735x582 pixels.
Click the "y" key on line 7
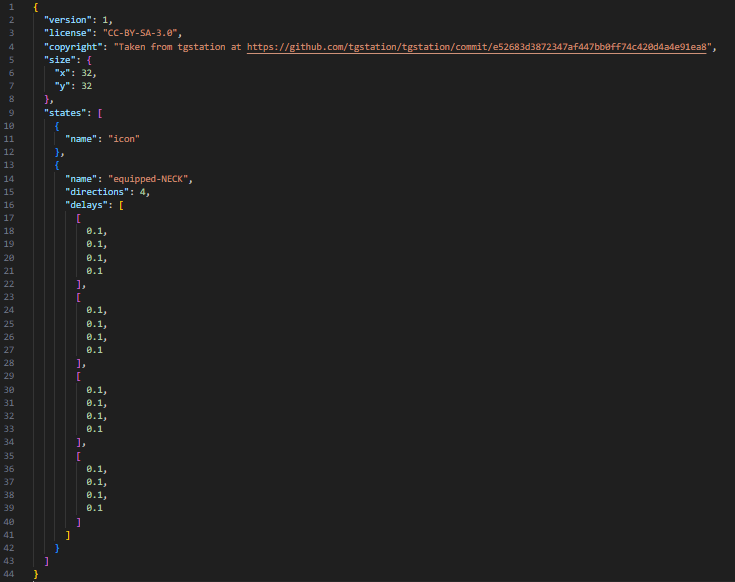62,86
